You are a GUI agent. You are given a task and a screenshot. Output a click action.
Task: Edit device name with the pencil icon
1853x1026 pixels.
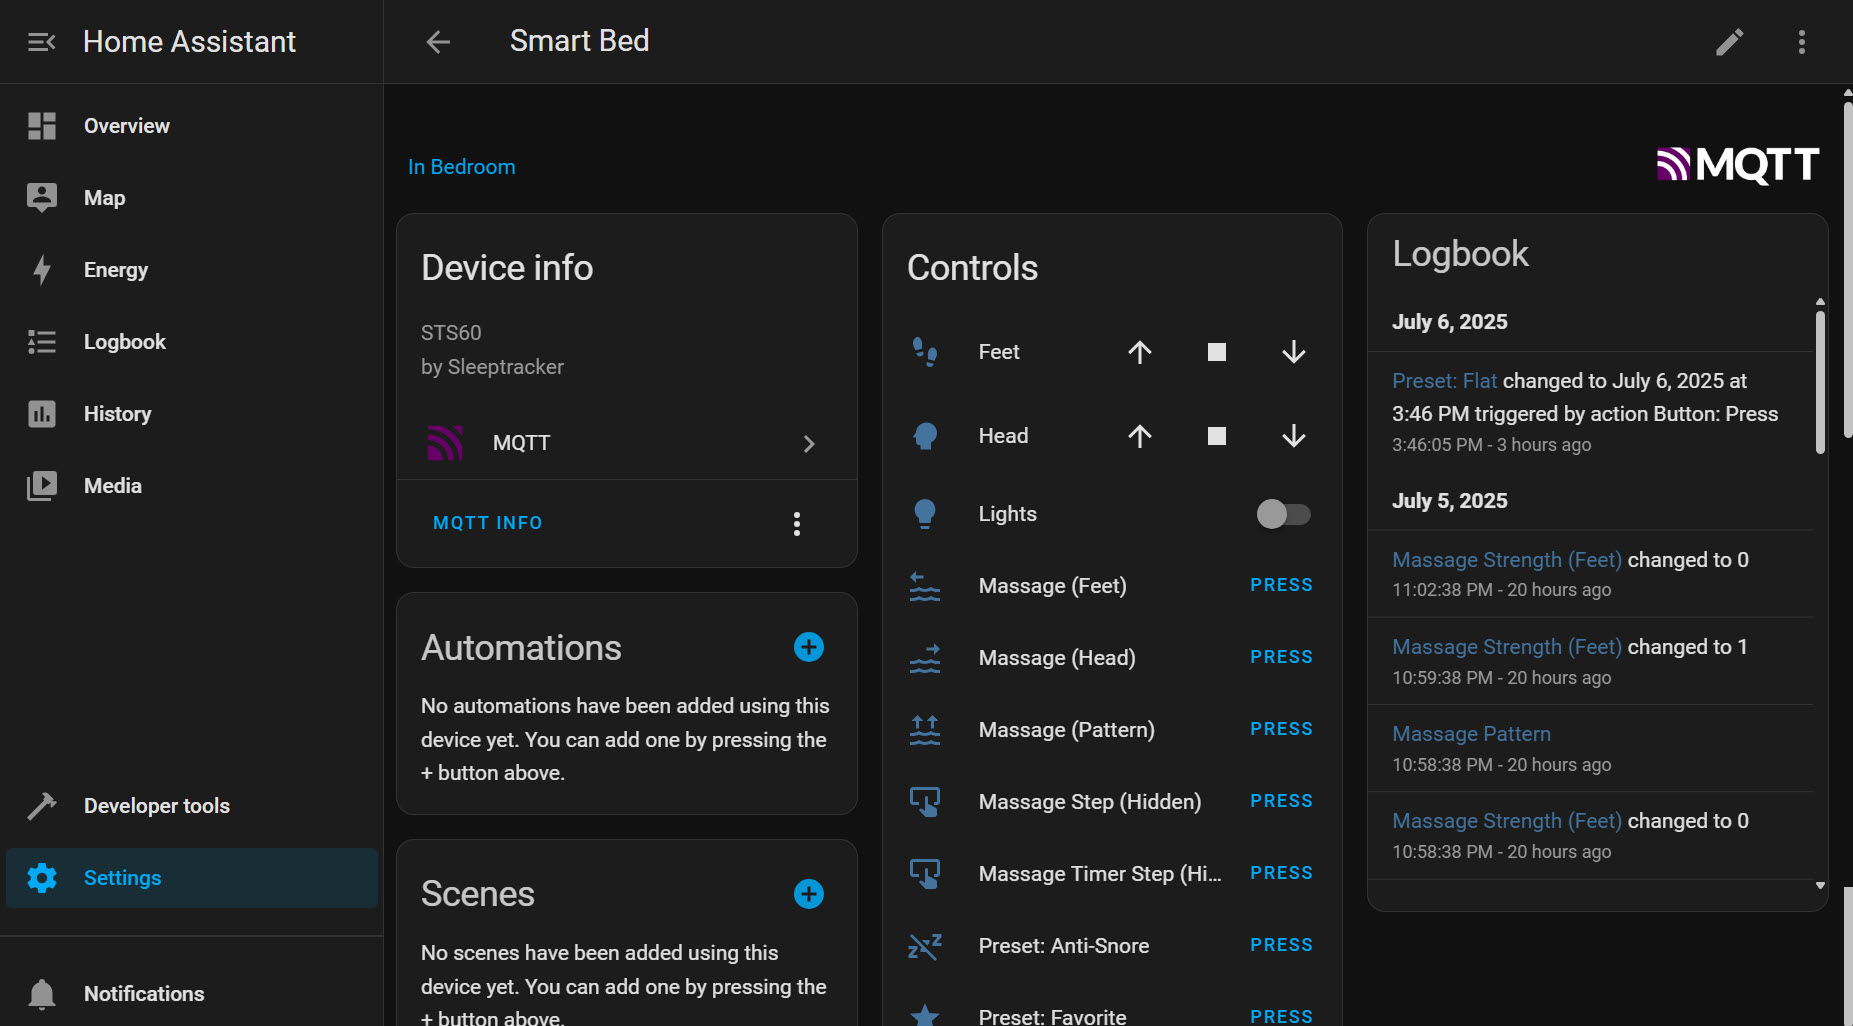(1730, 42)
